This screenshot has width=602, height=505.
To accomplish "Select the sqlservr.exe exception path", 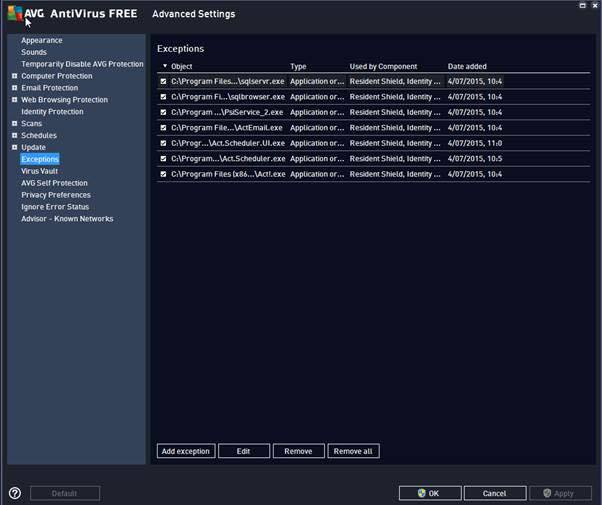I will 228,81.
